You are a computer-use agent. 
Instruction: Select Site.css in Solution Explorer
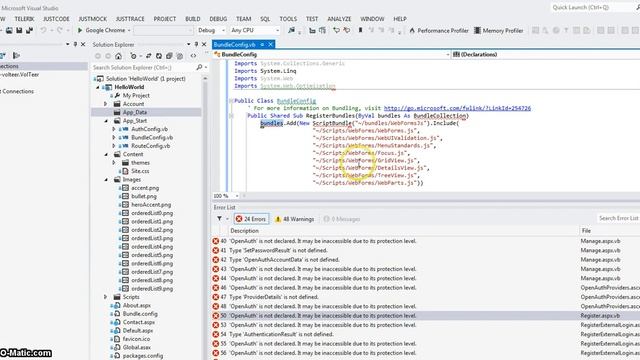(140, 171)
